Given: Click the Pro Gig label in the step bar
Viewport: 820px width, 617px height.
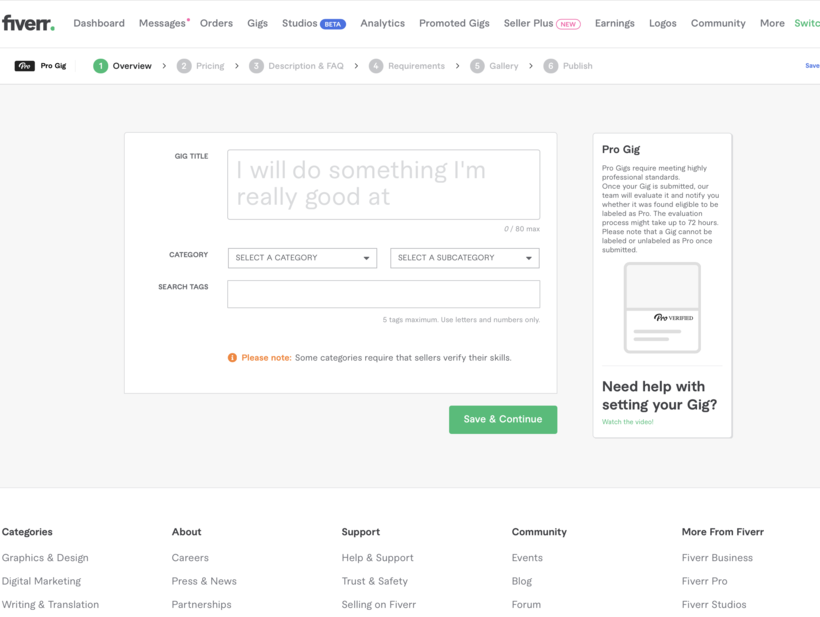Looking at the screenshot, I should 53,66.
